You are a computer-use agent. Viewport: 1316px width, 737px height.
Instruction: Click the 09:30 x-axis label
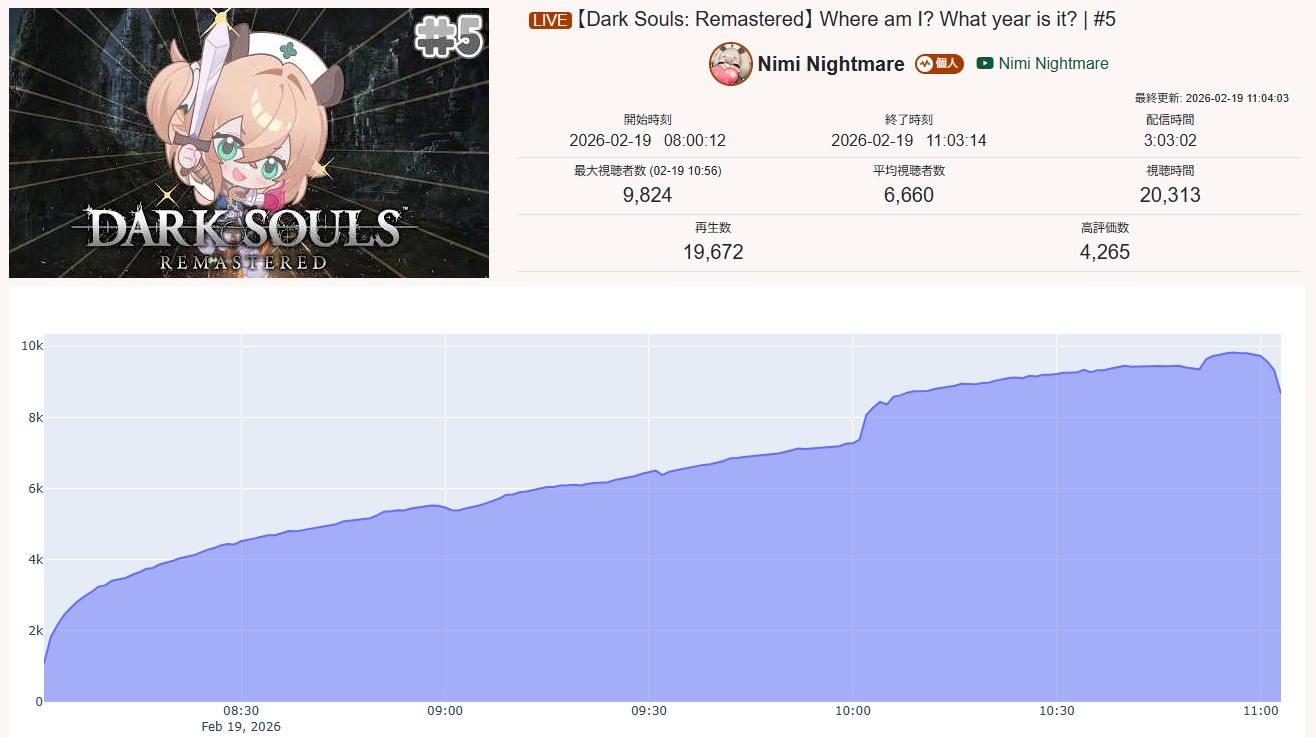[648, 711]
